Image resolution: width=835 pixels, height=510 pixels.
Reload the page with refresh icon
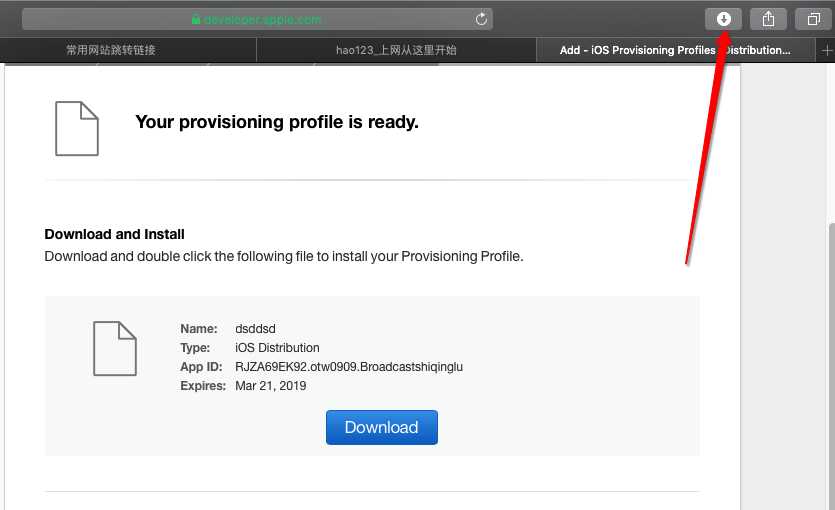click(x=481, y=19)
